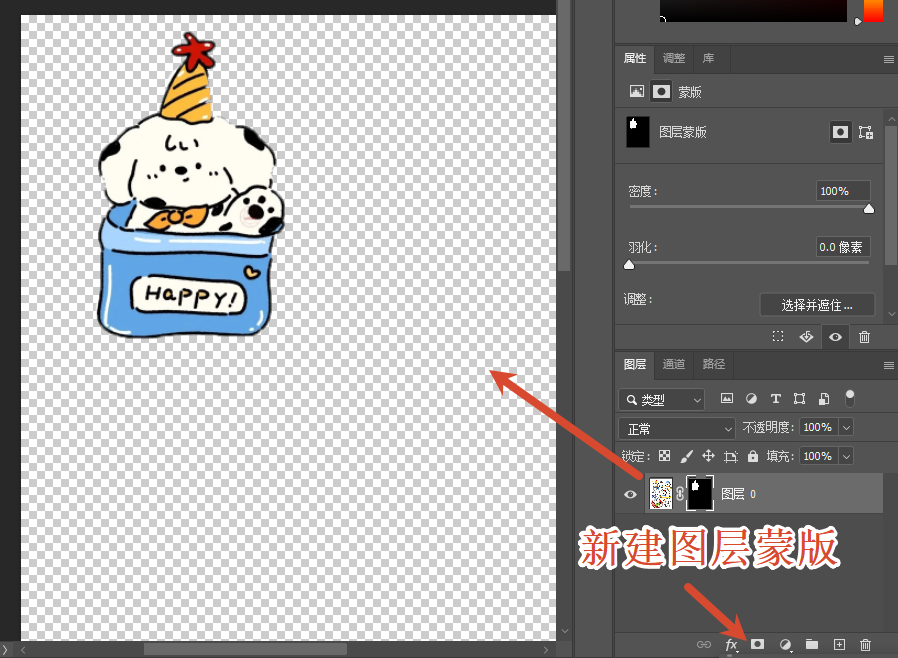Select the text layers filter icon
This screenshot has height=658, width=898.
pos(776,398)
